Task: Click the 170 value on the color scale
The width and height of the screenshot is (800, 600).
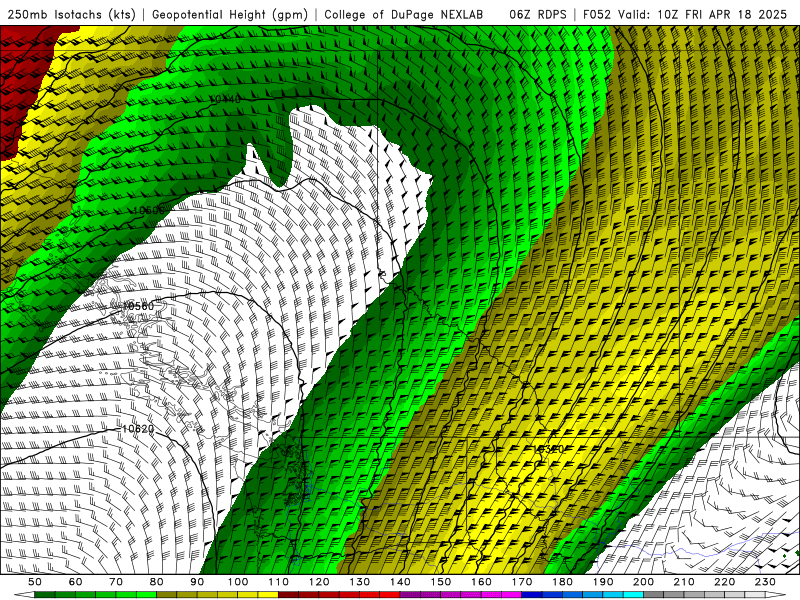Action: pos(522,582)
